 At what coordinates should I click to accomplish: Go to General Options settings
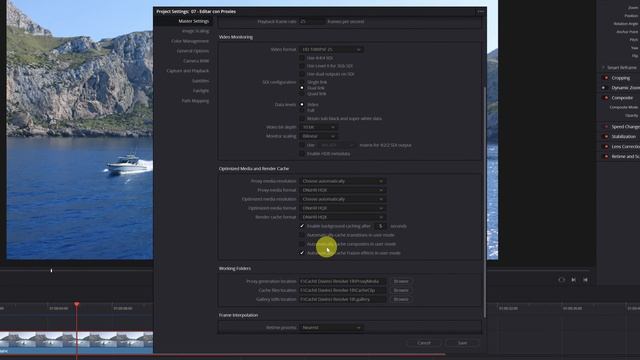pos(193,51)
